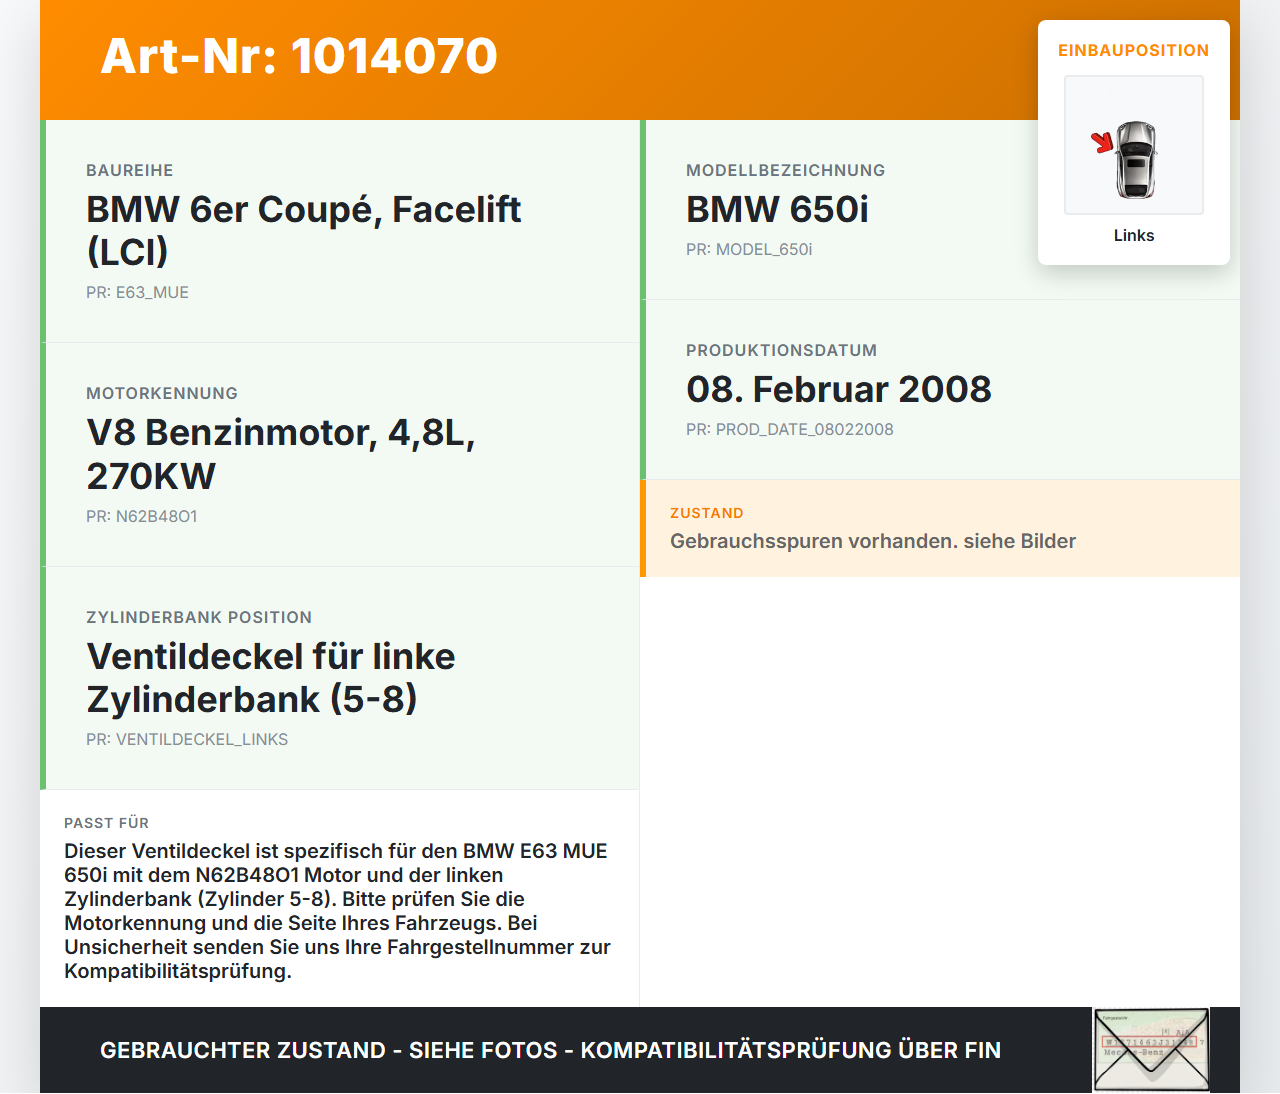Click the highlighted FIN number inside the envelope image

pyautogui.click(x=1148, y=1041)
